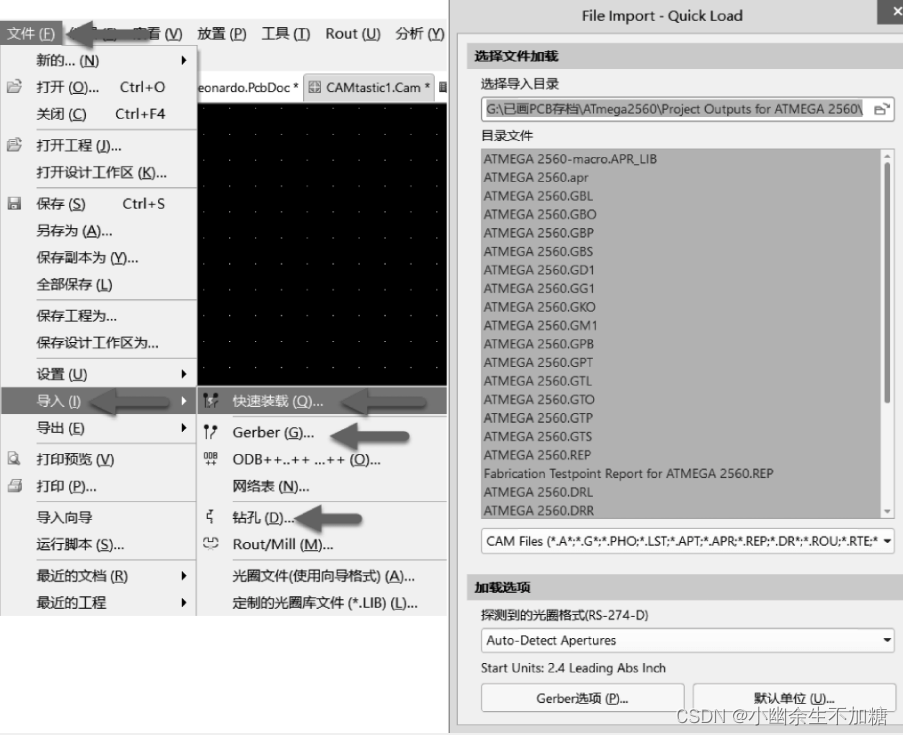Select ATMEGA 2560-macro.APR_LIB file
903x735 pixels.
point(681,159)
